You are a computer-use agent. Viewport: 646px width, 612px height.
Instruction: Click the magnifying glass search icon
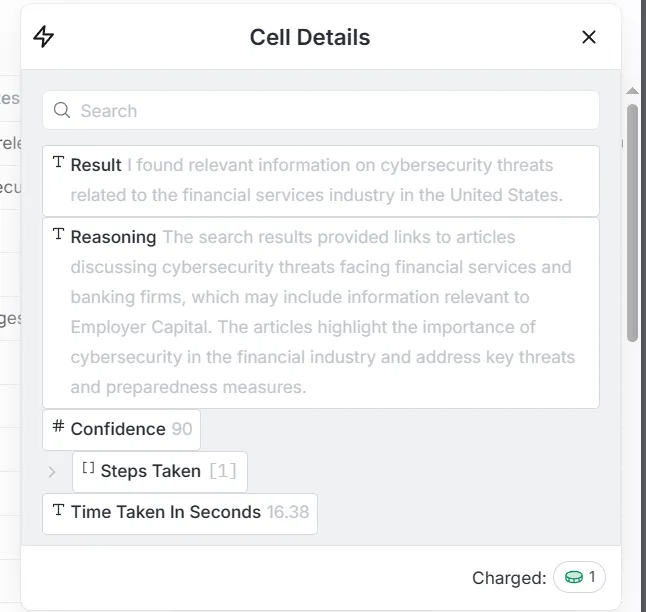pyautogui.click(x=62, y=110)
